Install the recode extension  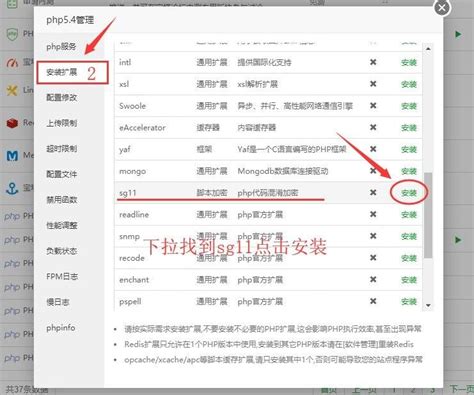409,258
